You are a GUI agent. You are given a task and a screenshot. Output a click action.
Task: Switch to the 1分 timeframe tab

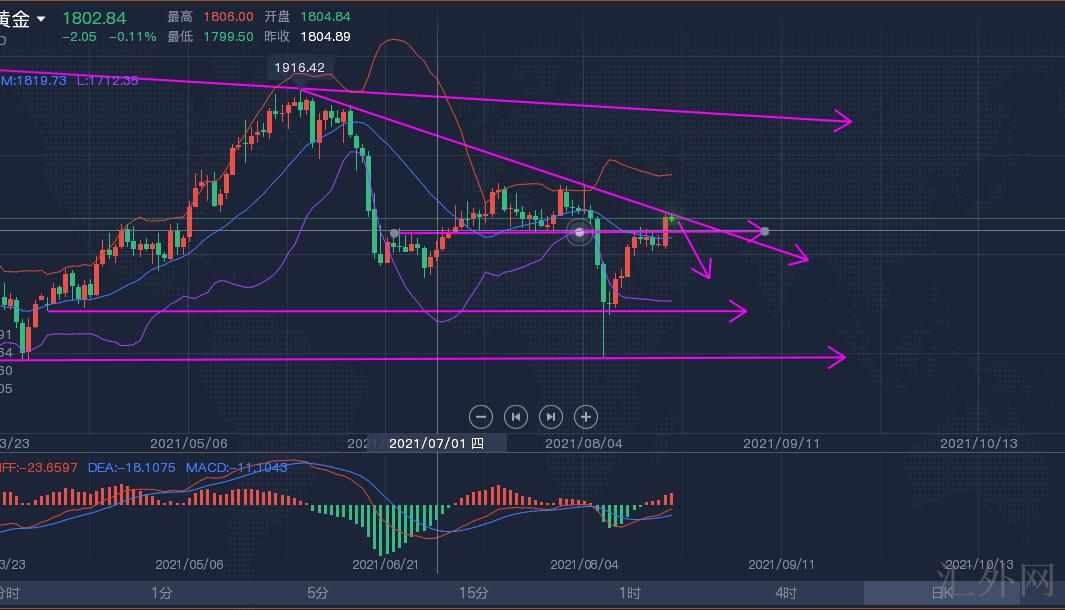tap(162, 593)
